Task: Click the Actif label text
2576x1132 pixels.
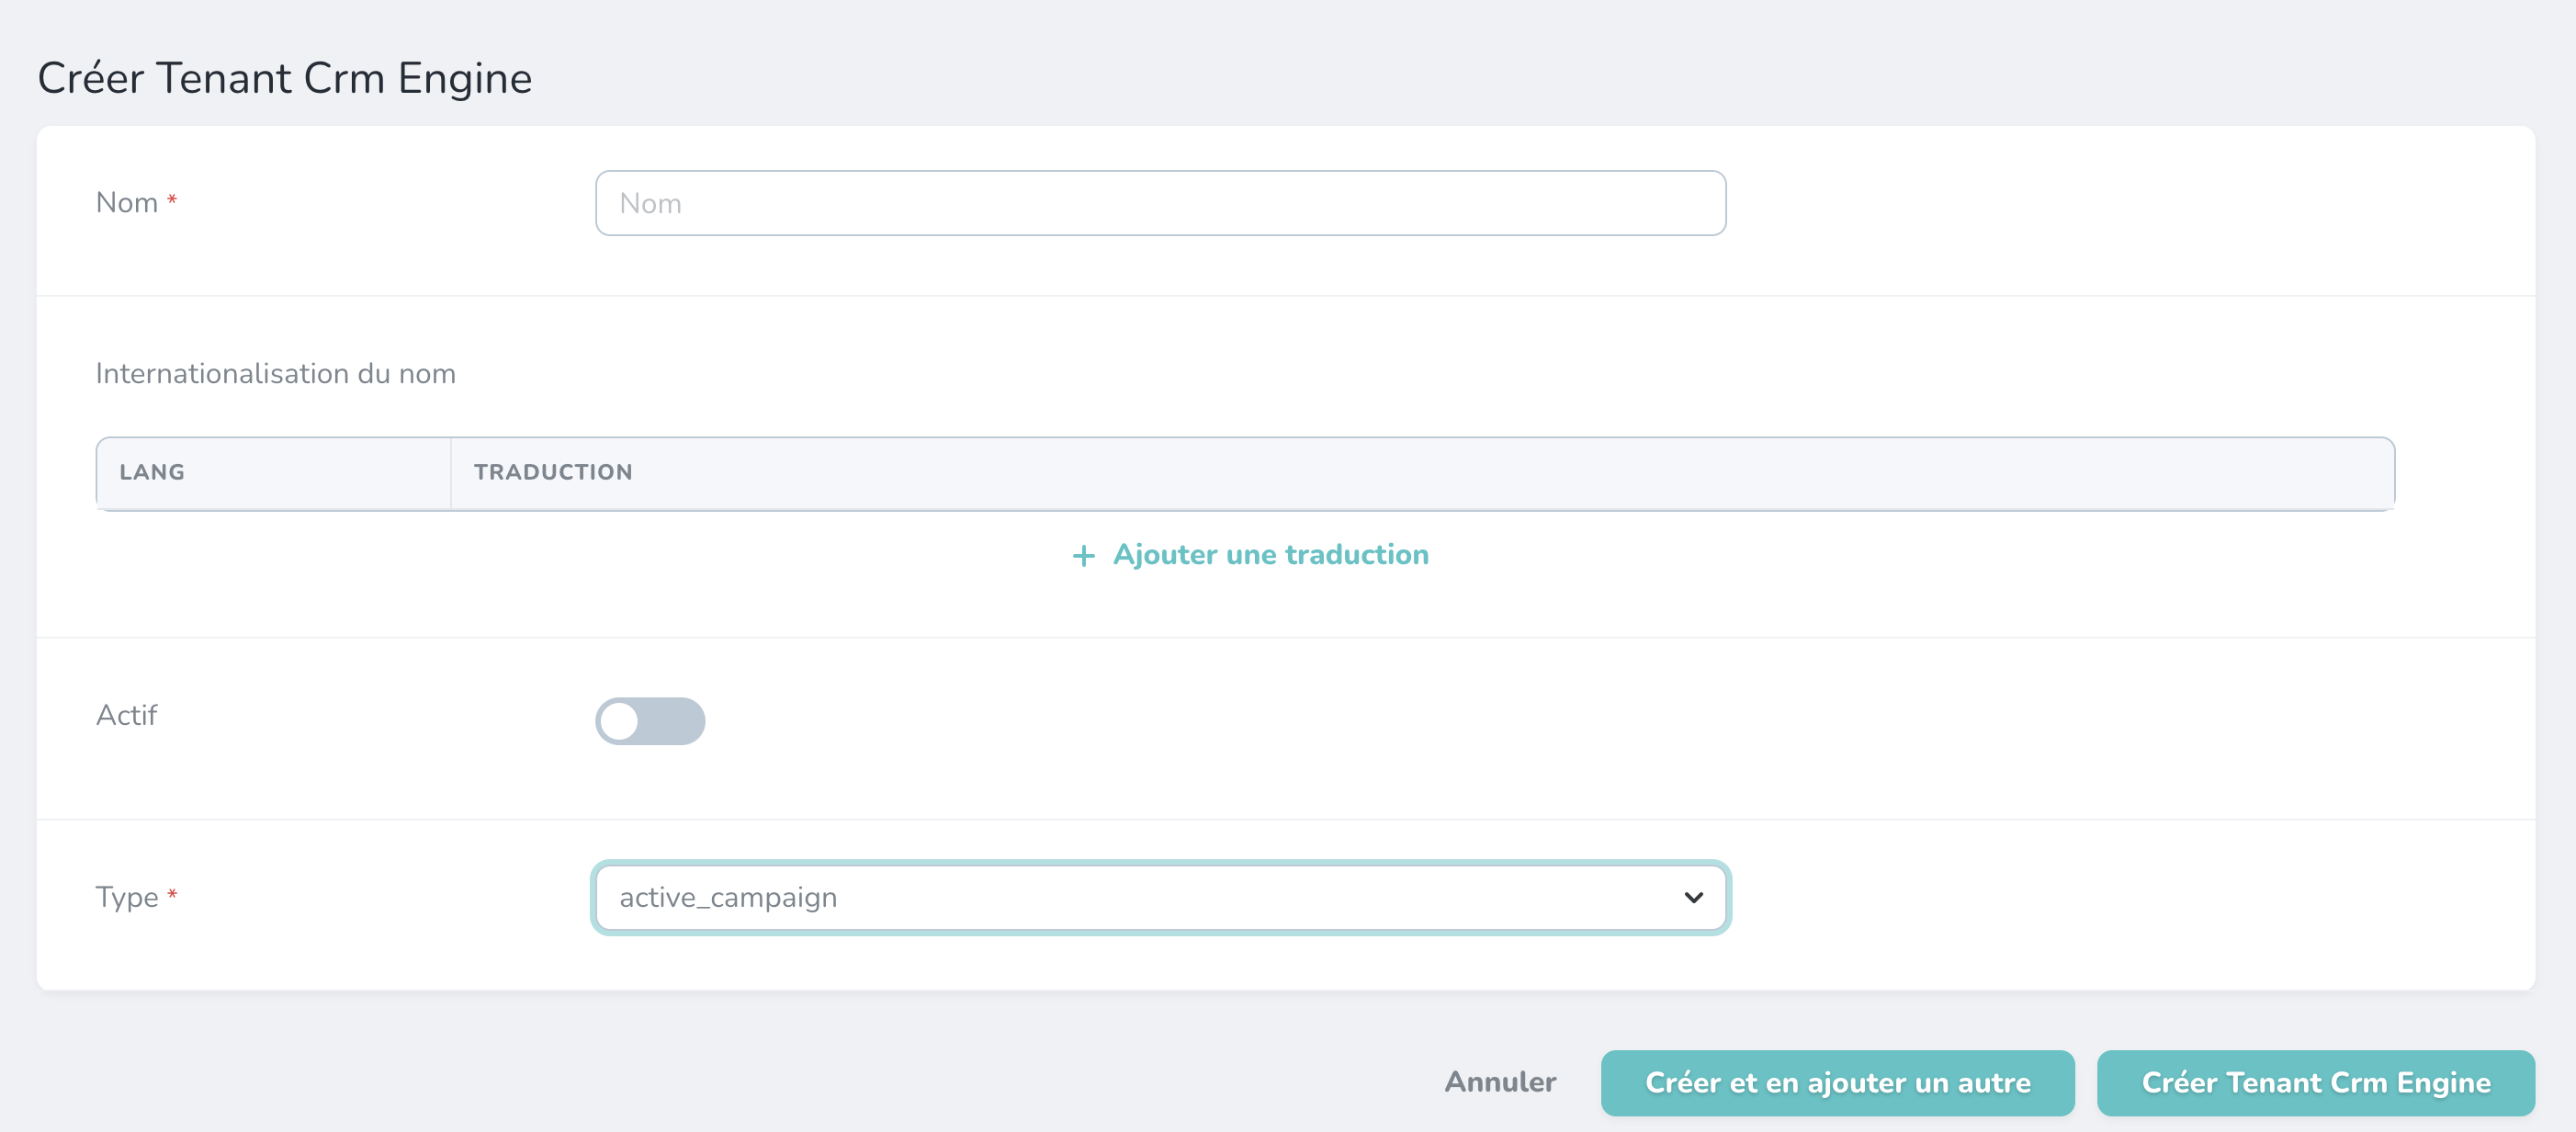Action: [x=126, y=715]
